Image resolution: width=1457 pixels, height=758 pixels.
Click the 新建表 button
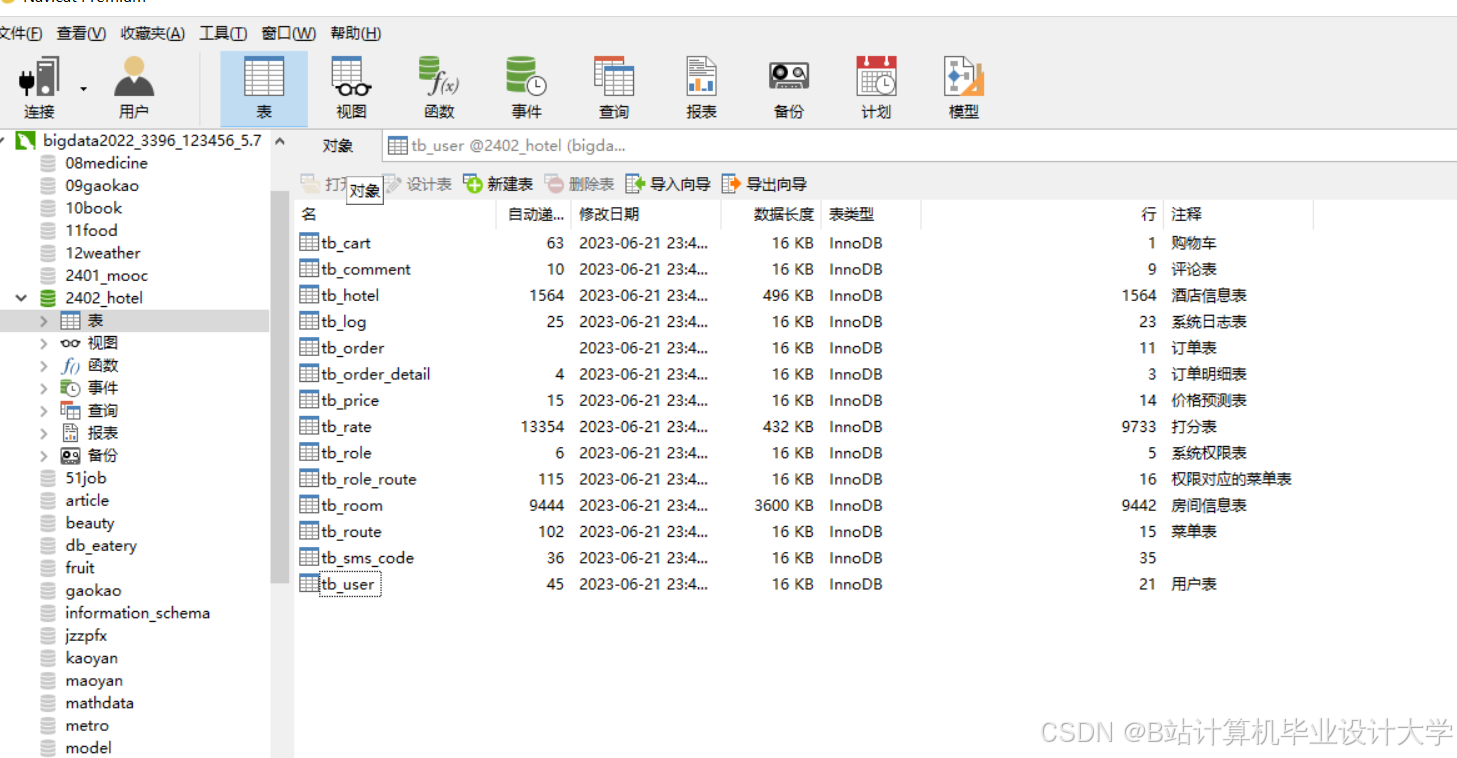coord(498,184)
